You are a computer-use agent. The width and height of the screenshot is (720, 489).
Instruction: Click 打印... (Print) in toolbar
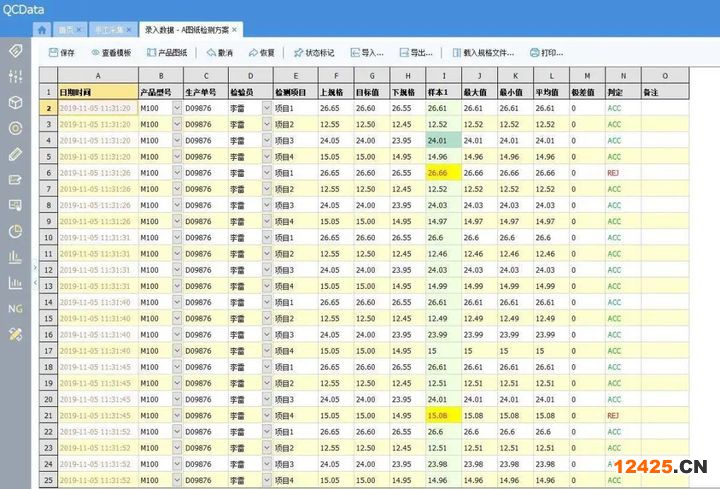pyautogui.click(x=546, y=53)
